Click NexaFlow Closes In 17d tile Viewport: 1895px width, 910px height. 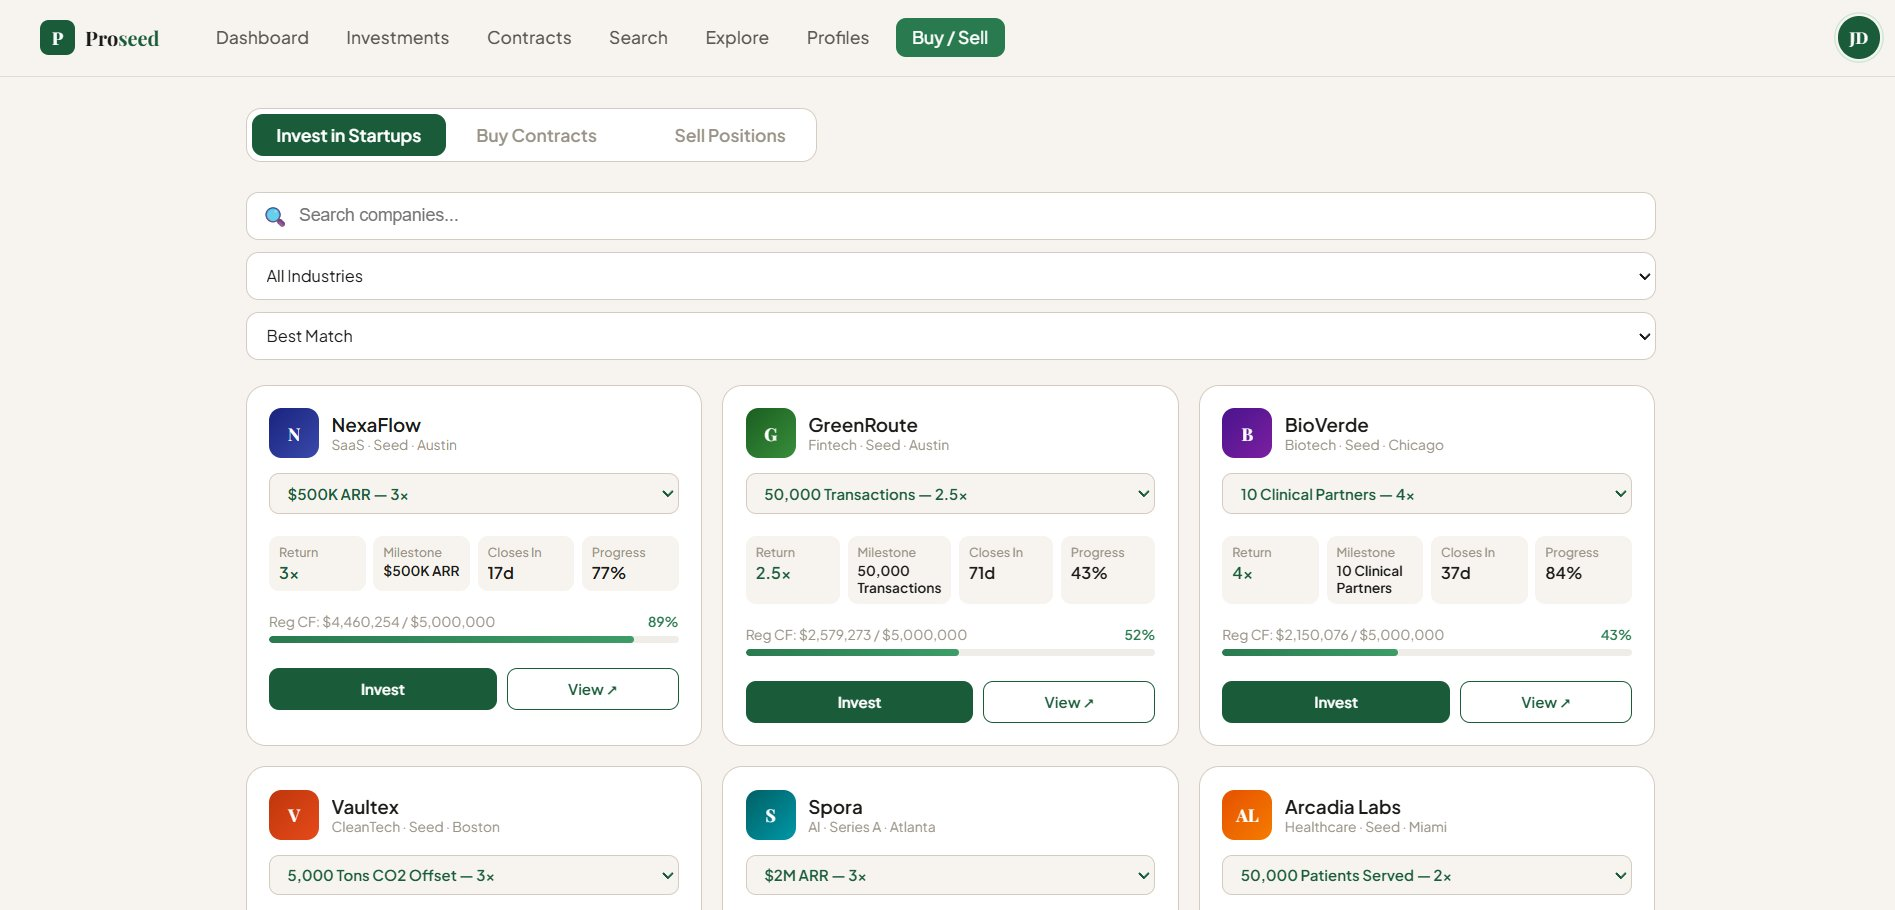point(525,563)
